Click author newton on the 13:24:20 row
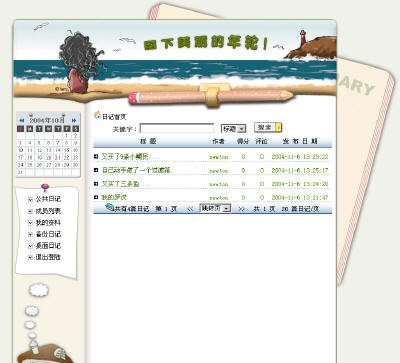 pyautogui.click(x=219, y=184)
